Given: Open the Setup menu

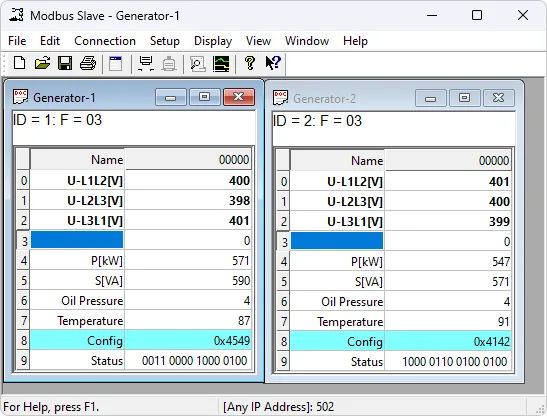Looking at the screenshot, I should point(165,41).
